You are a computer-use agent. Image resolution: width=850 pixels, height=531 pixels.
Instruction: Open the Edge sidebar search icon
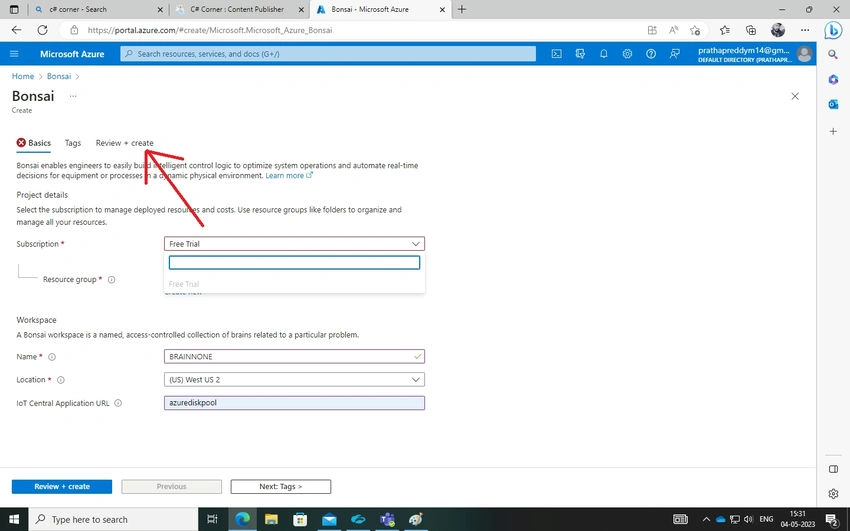click(833, 54)
